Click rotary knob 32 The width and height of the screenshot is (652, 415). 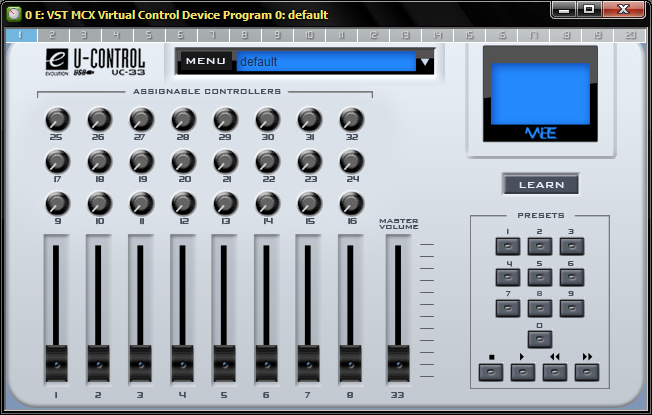click(352, 119)
